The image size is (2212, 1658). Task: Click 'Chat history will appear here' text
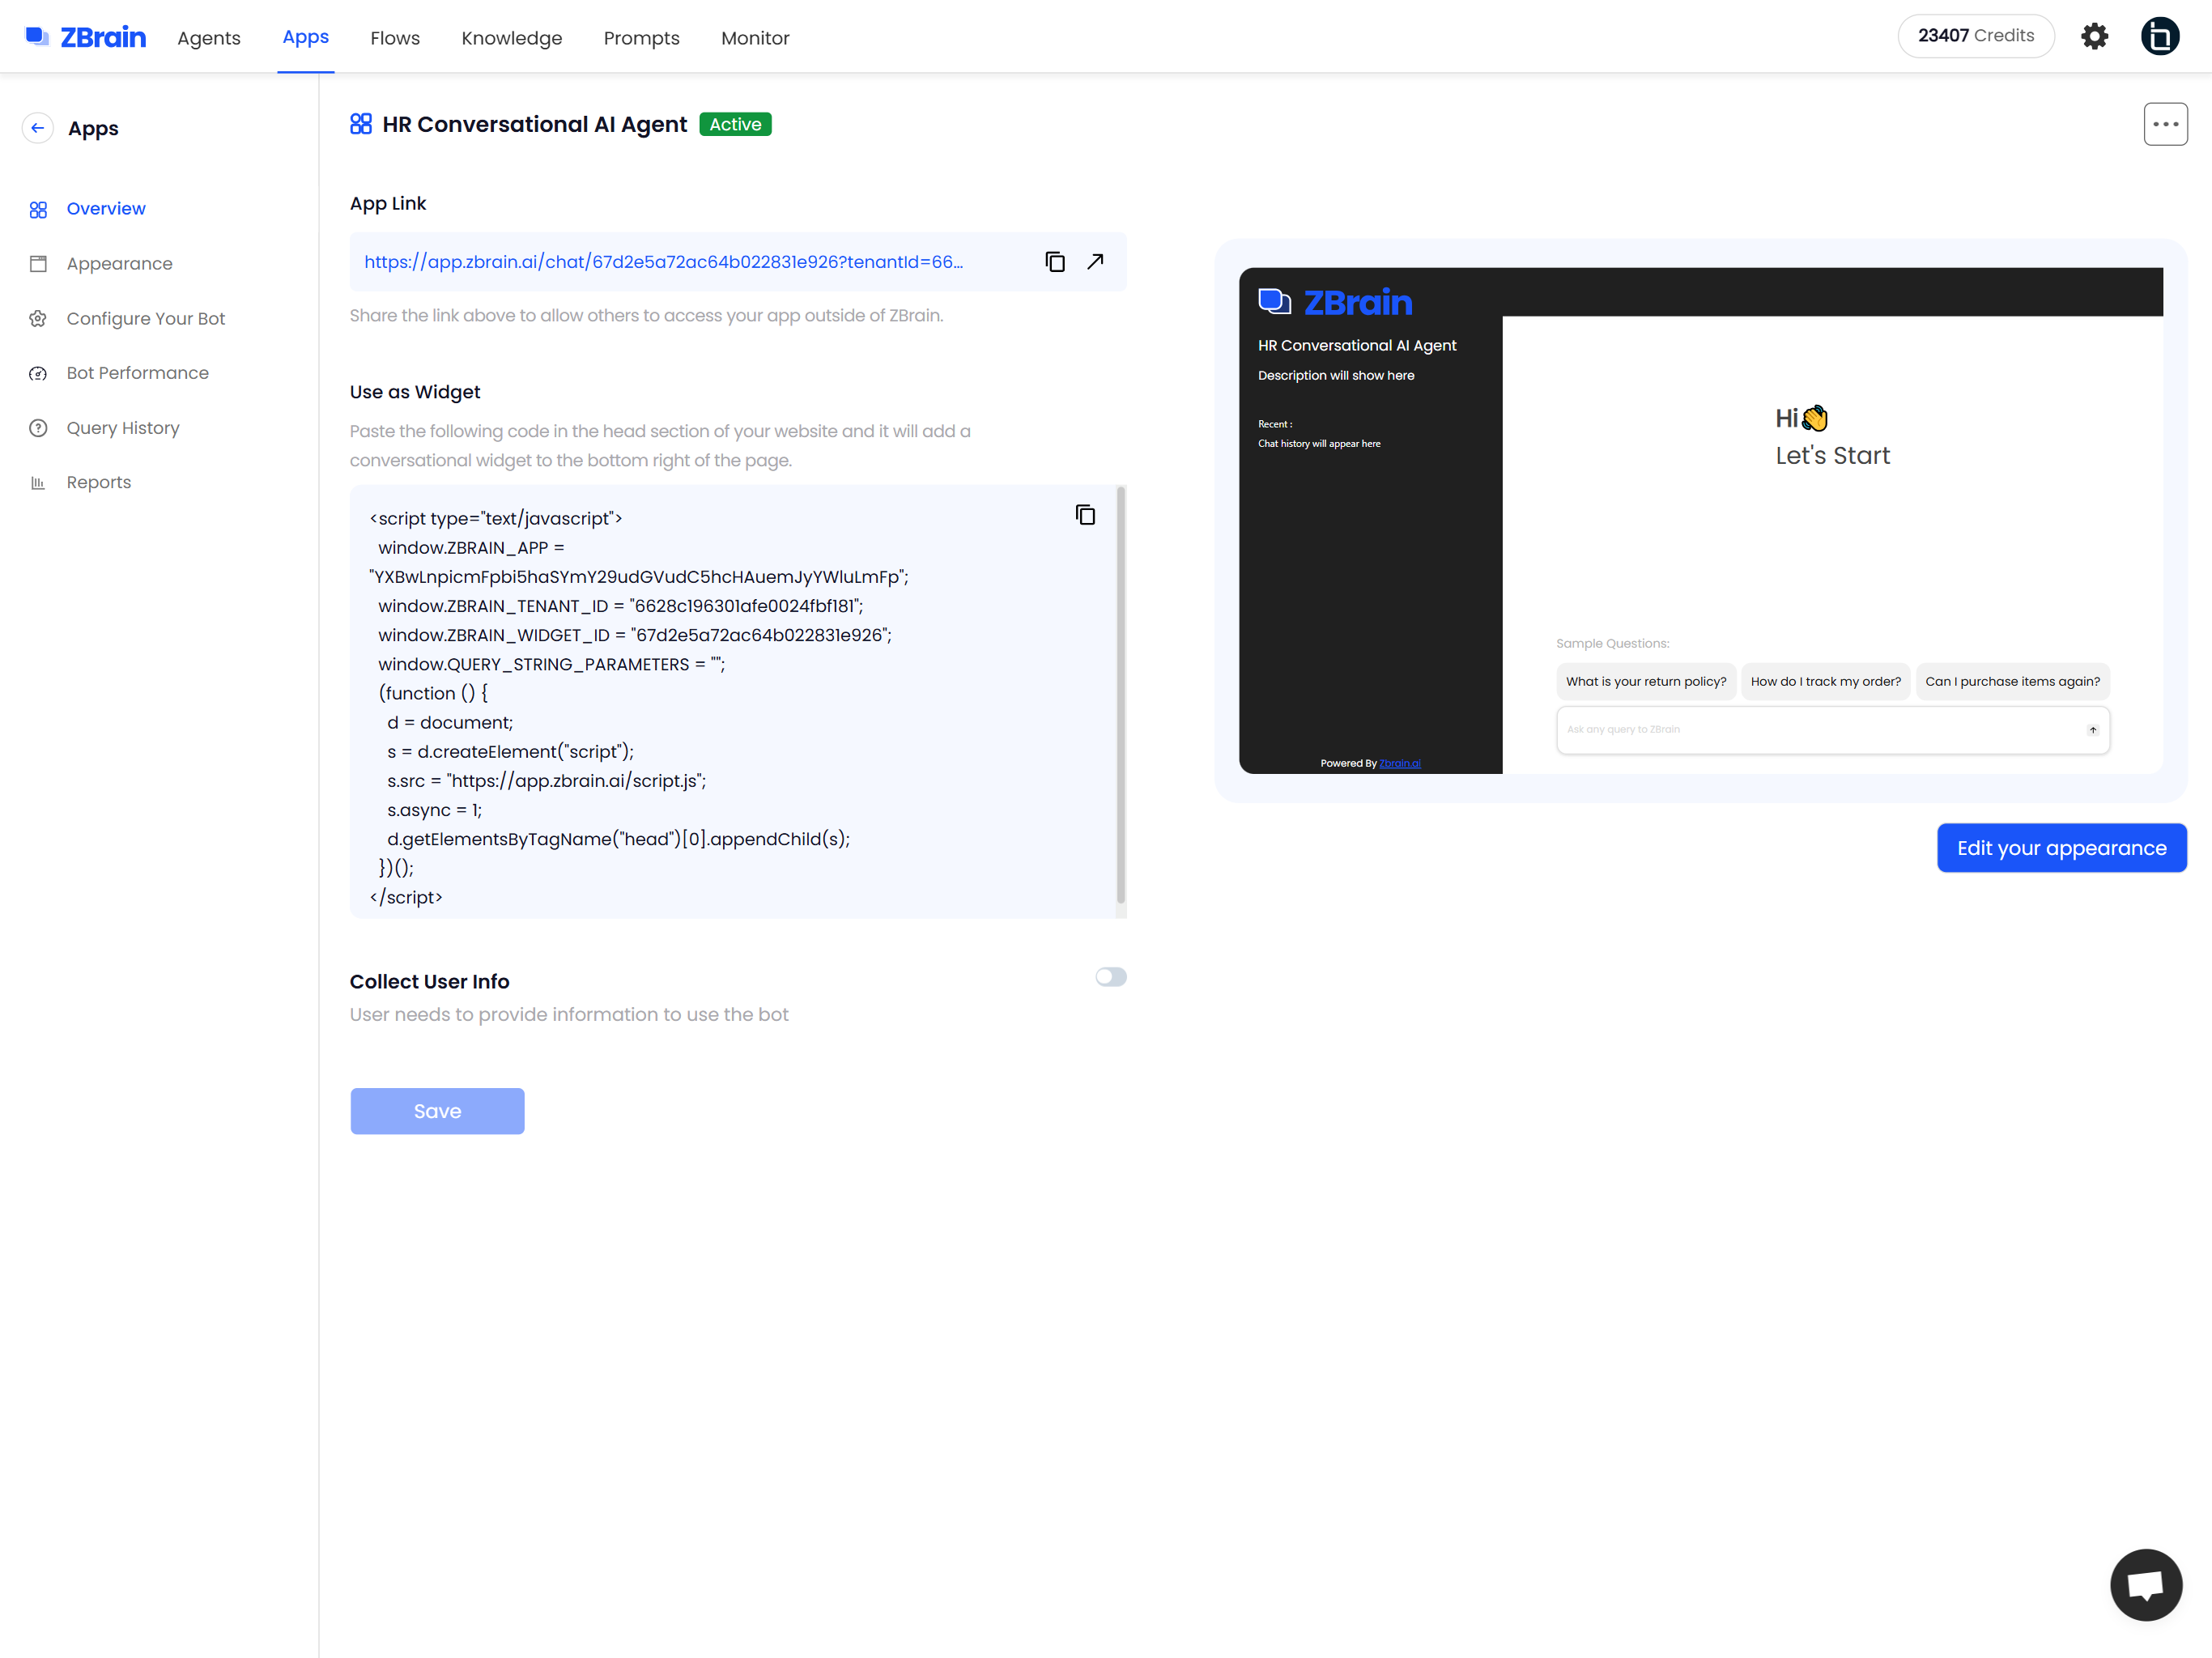tap(1319, 443)
